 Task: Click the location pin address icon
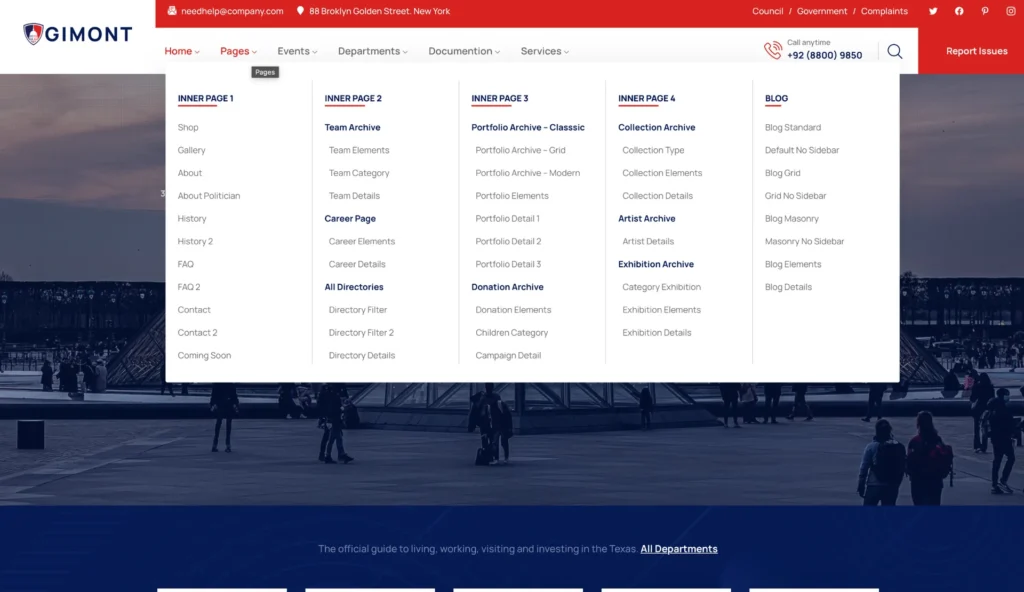pos(300,11)
